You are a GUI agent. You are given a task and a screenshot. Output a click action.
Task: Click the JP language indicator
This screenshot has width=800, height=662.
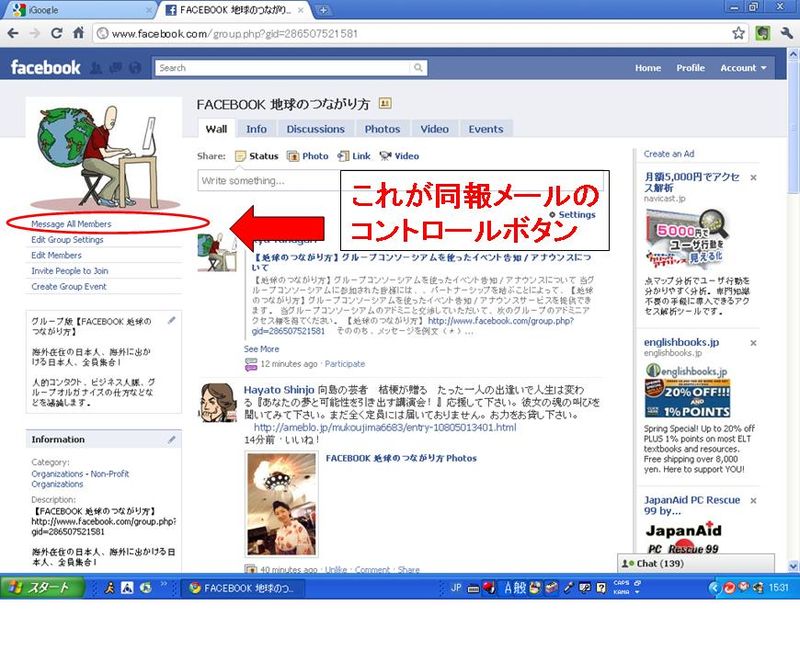(456, 588)
